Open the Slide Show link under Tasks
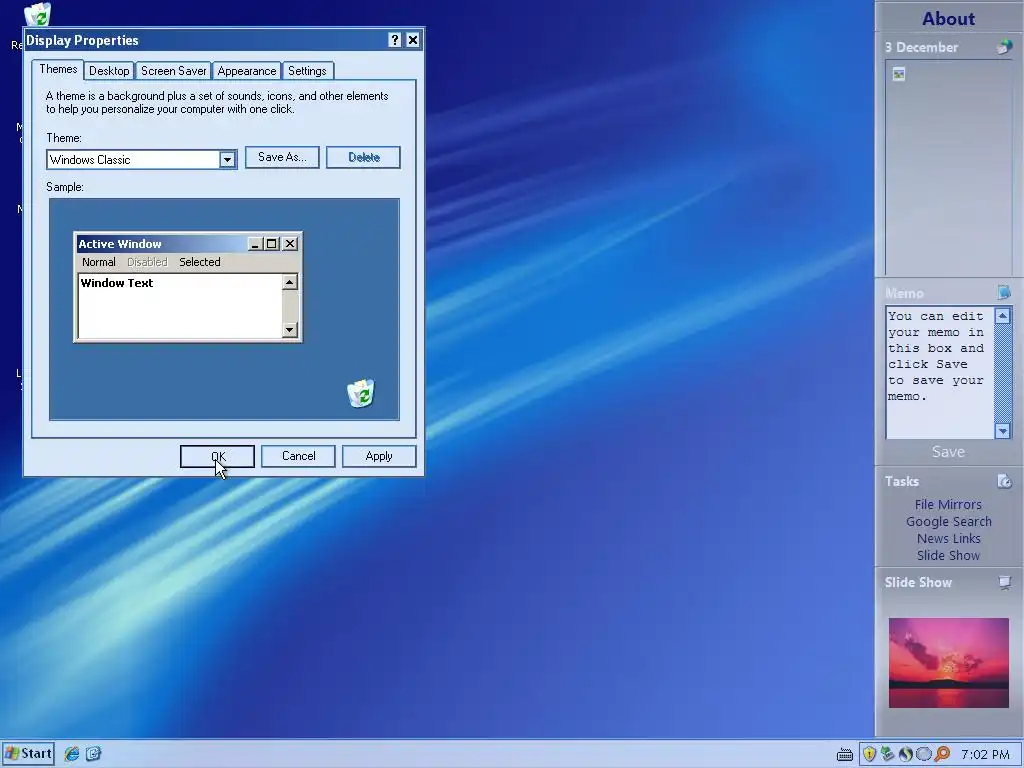1024x768 pixels. [x=948, y=555]
